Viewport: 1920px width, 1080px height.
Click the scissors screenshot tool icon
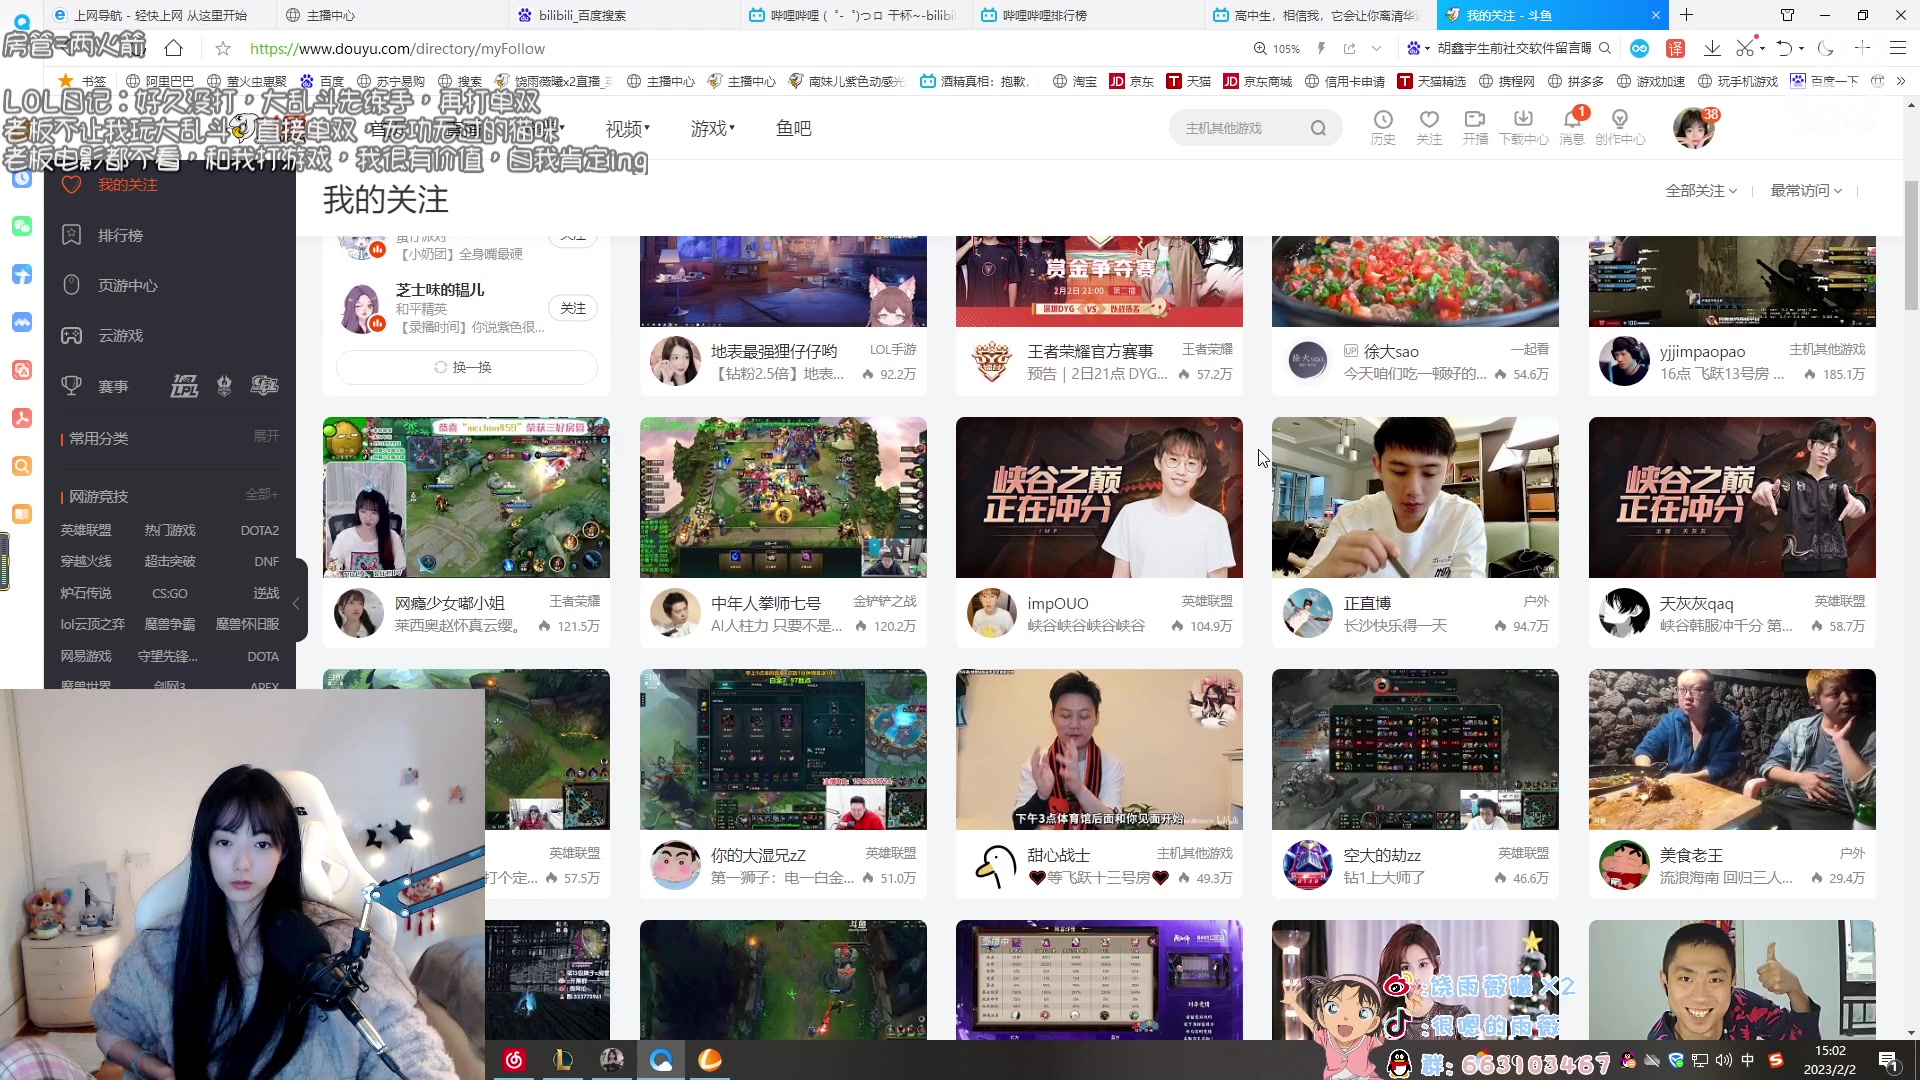pos(1745,48)
